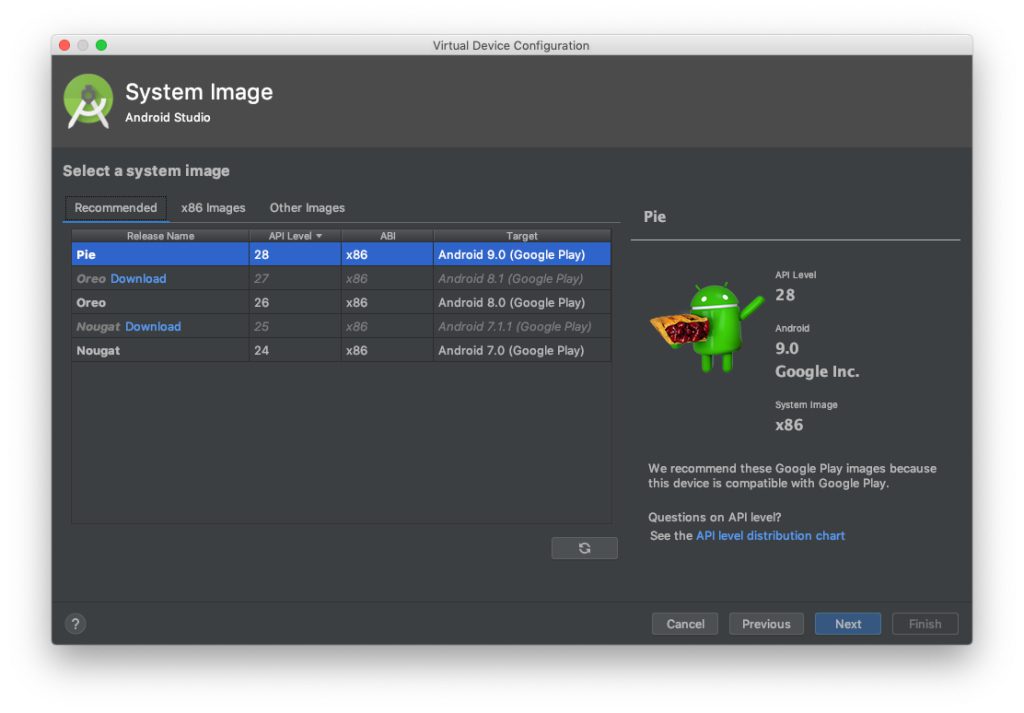
Task: Click API level 27 cell in table
Action: pyautogui.click(x=295, y=278)
